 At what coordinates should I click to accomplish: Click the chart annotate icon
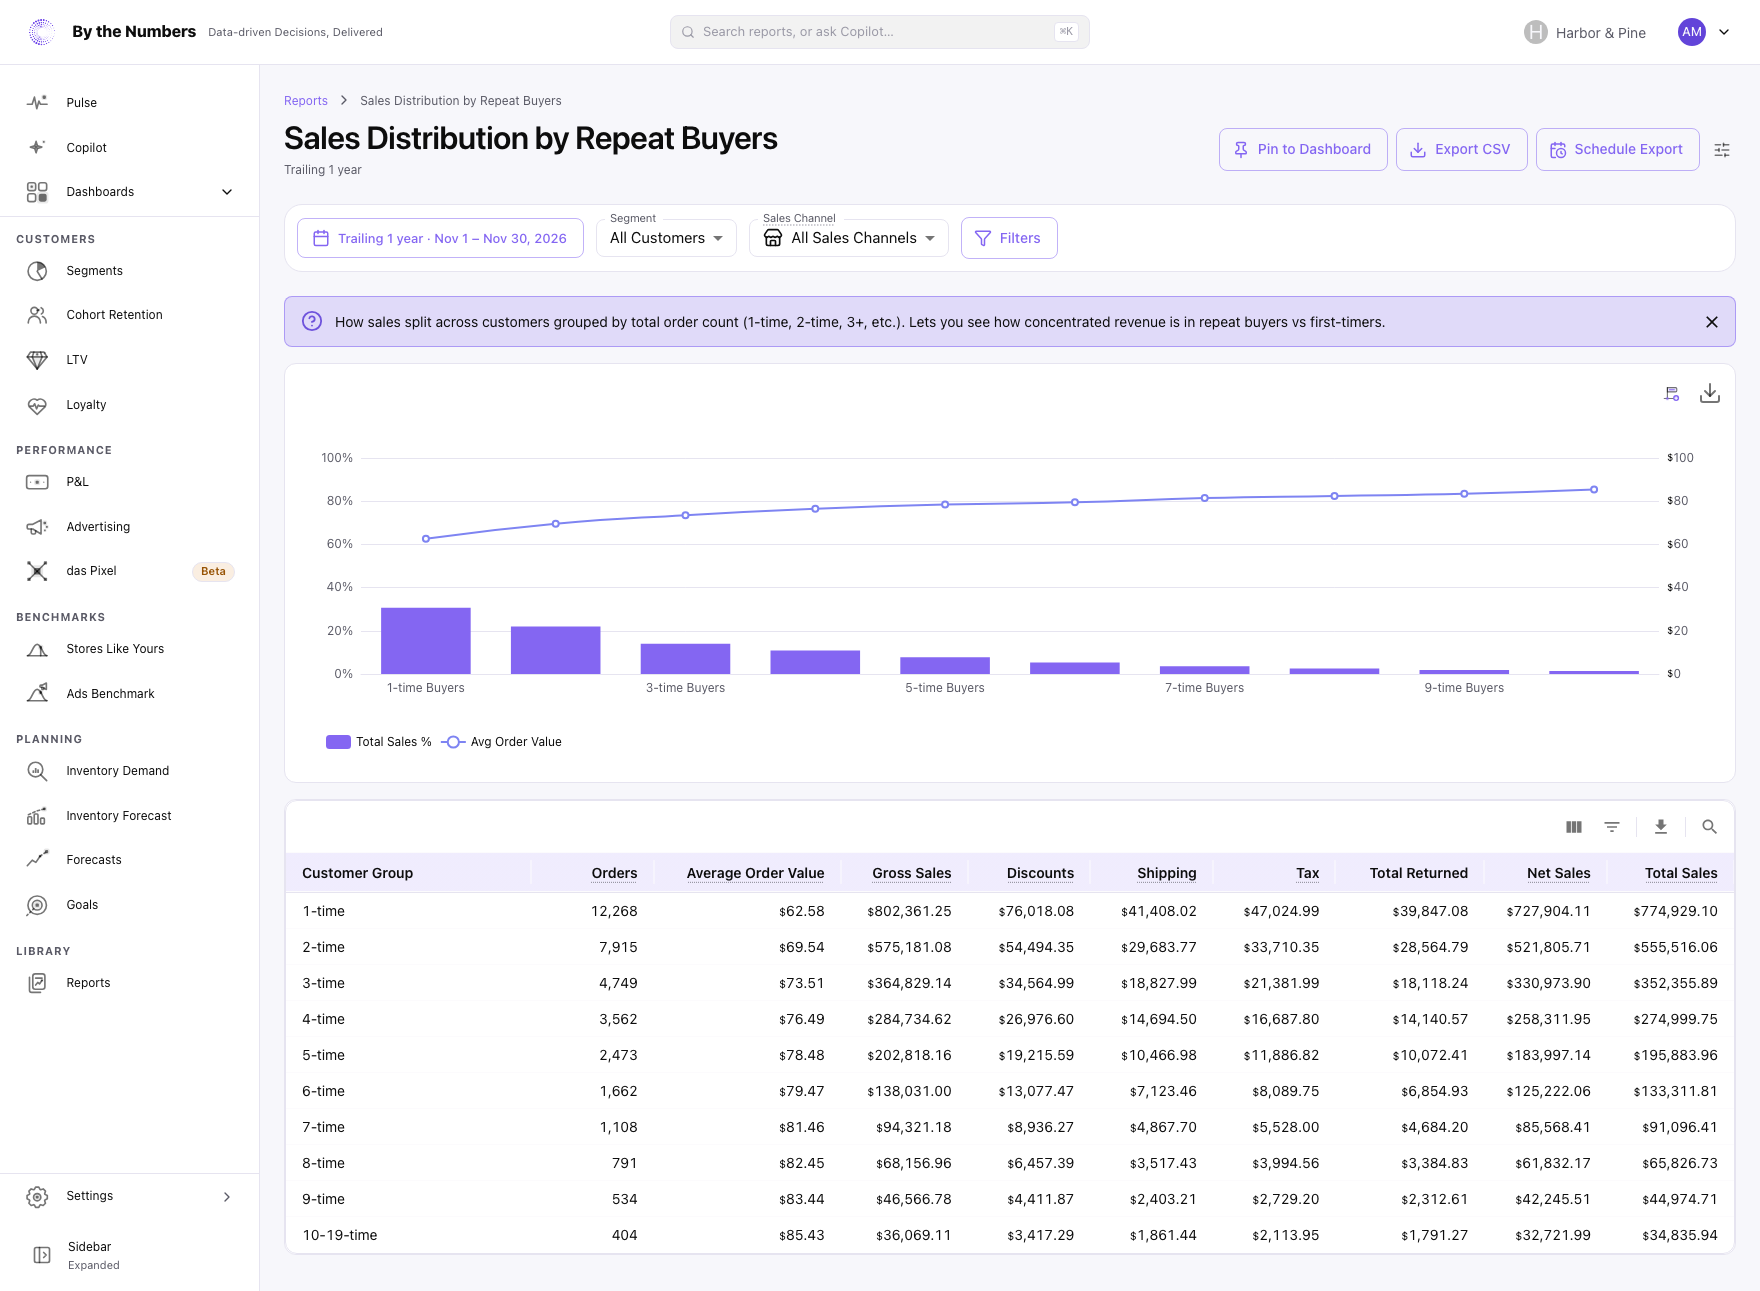tap(1672, 394)
